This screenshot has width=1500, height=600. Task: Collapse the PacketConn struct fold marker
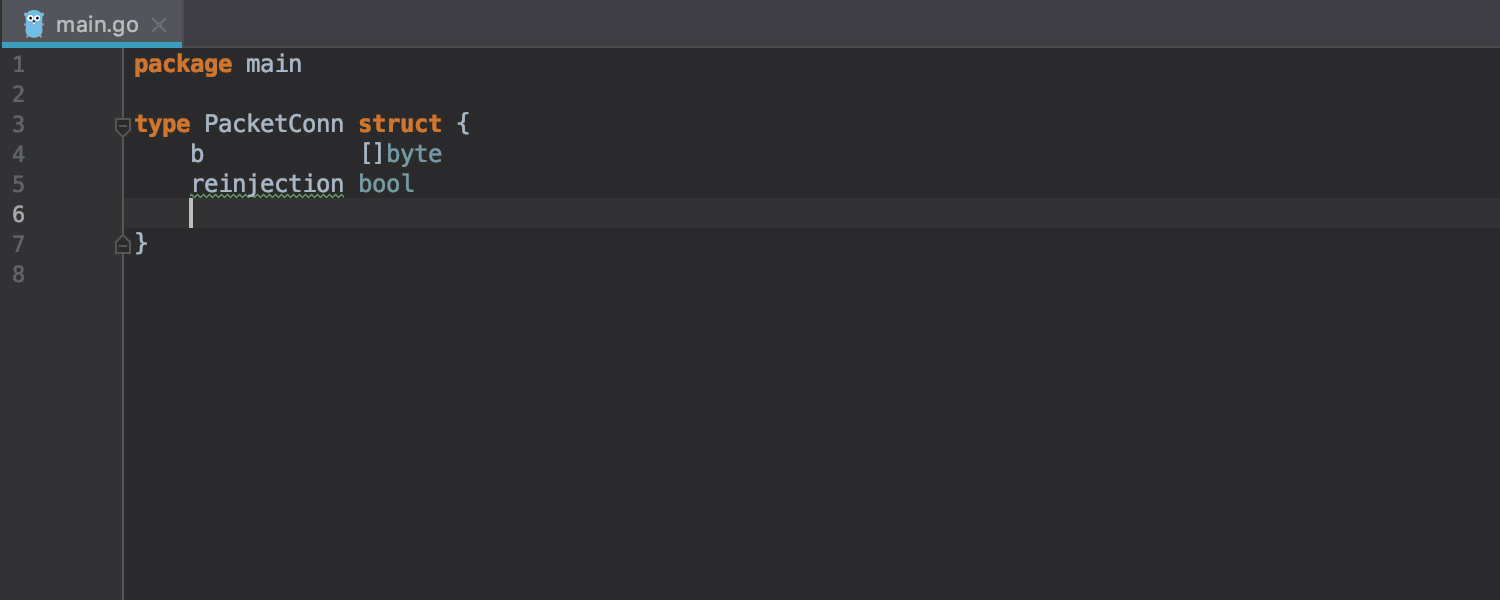[123, 127]
